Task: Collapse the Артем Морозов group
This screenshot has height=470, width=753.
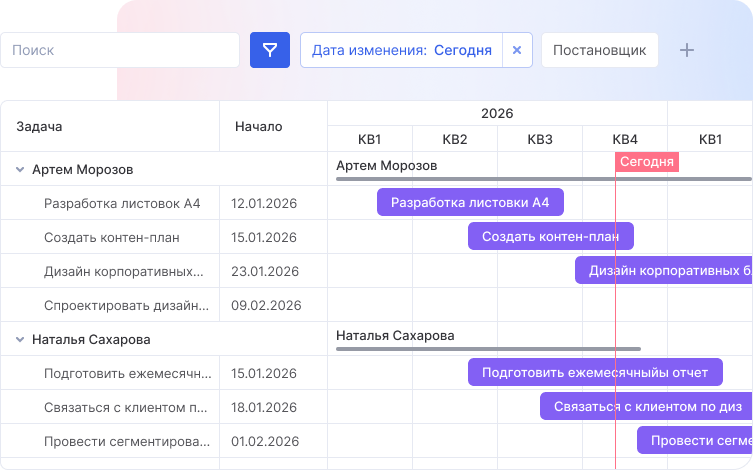Action: click(x=20, y=170)
